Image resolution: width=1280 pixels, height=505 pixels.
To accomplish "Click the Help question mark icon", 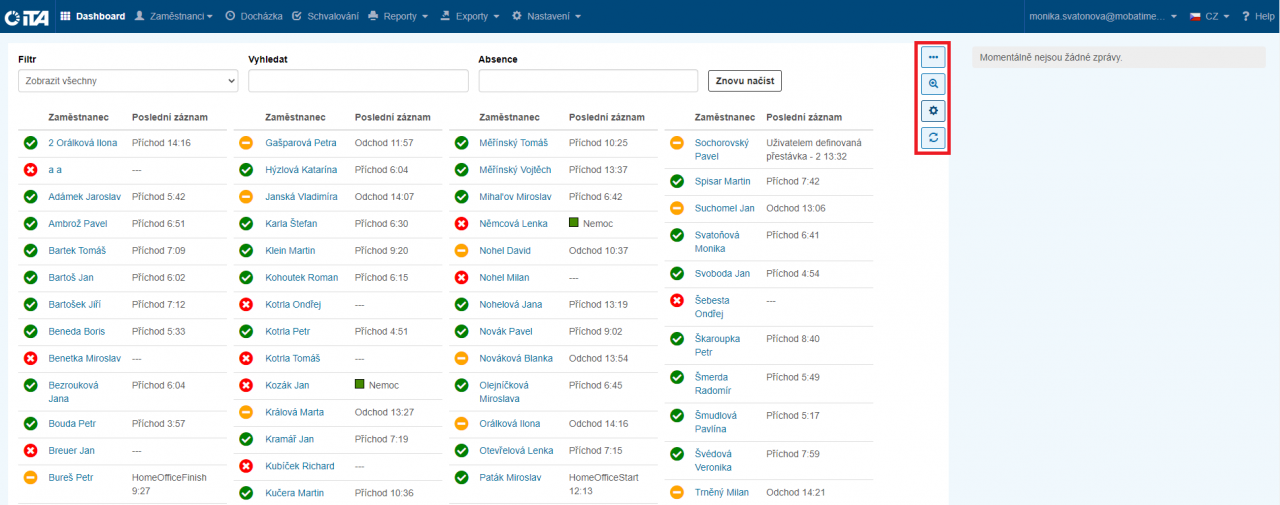I will click(x=1245, y=16).
